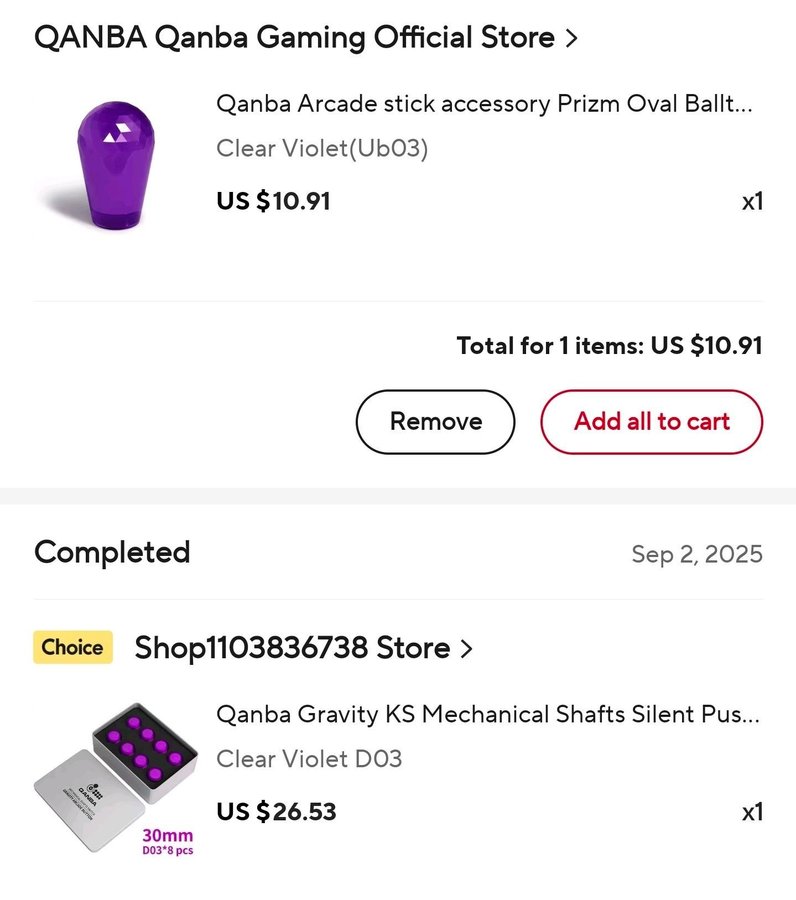Open Qanba Arcade stick accessory Prizm title
Image resolution: width=796 pixels, height=900 pixels.
(x=484, y=105)
